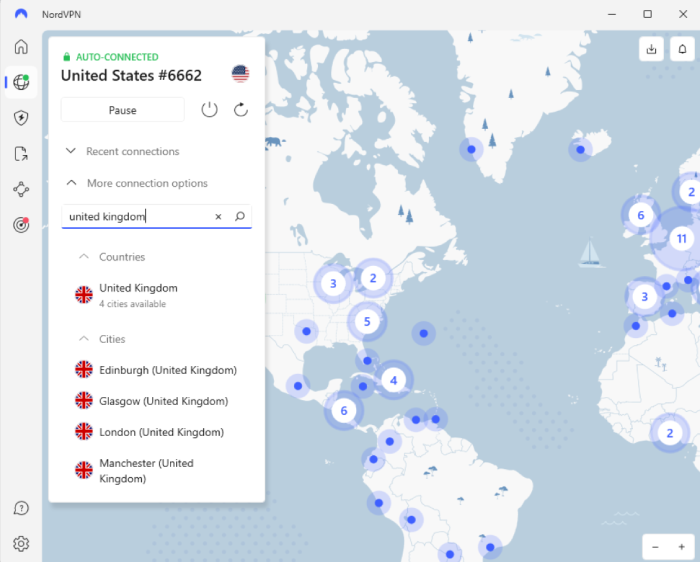Open Threat Protection shield icon

tap(21, 118)
